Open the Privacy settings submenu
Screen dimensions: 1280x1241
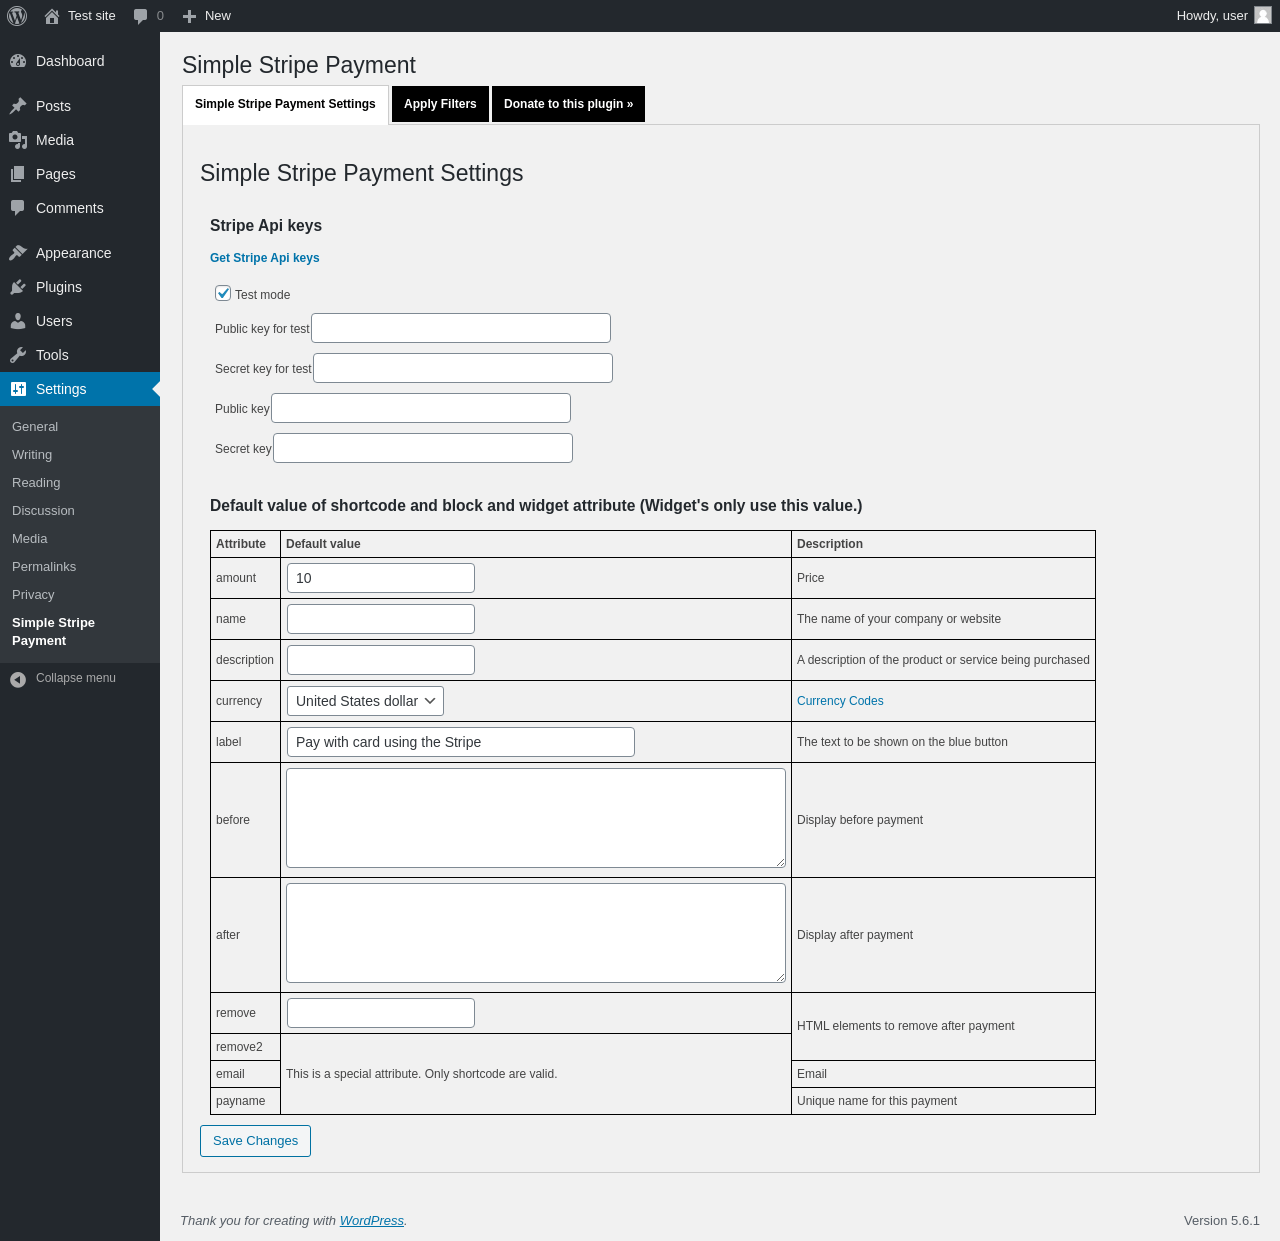(33, 595)
